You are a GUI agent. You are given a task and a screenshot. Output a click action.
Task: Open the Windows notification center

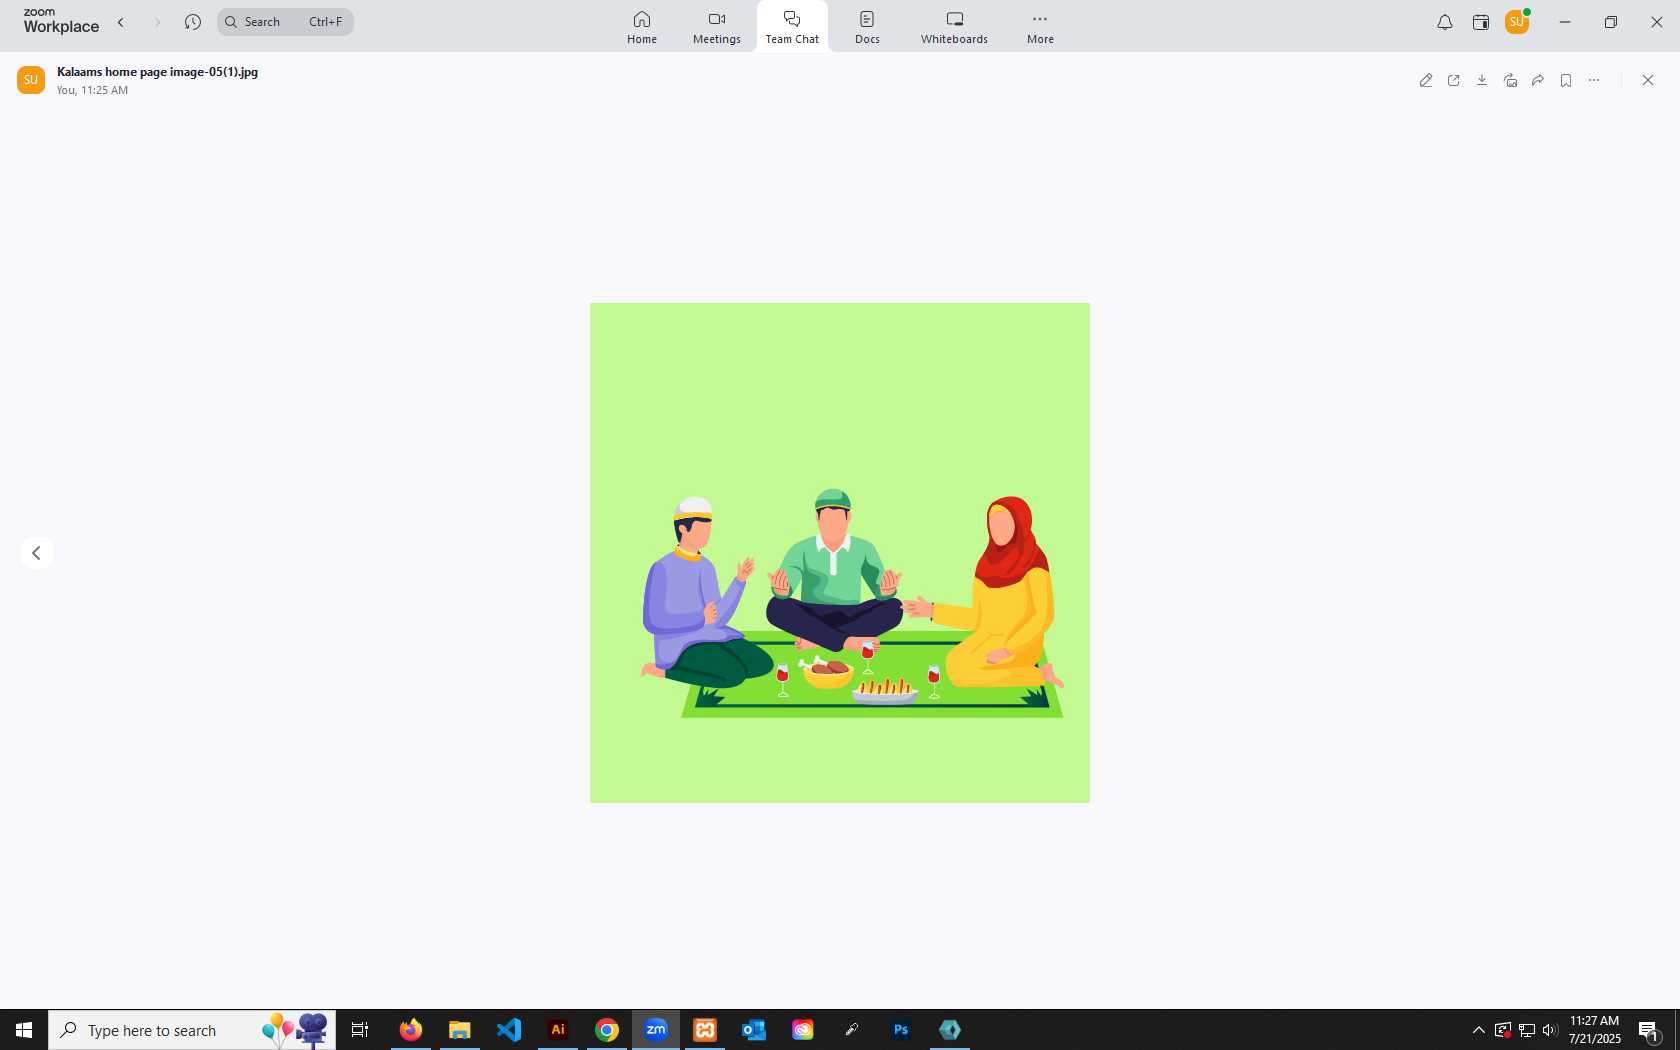click(x=1650, y=1030)
